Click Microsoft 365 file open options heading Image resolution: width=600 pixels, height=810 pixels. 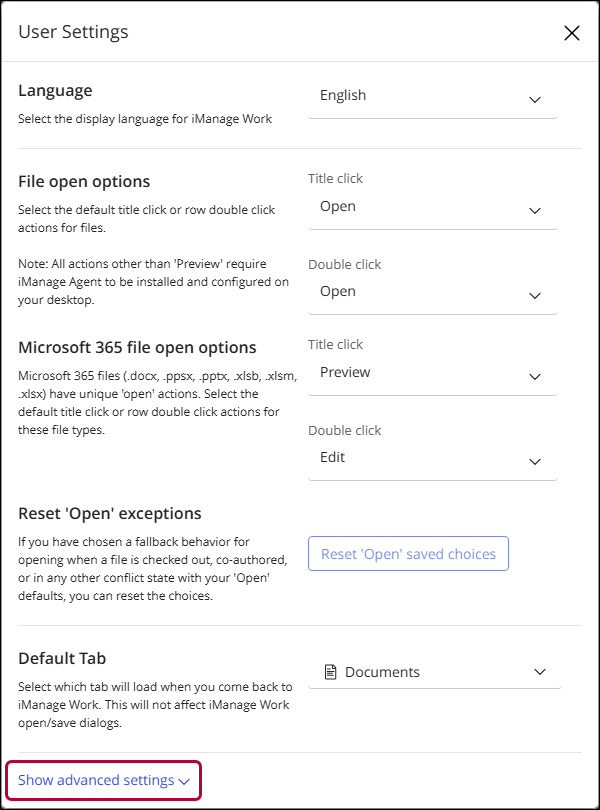coord(137,348)
